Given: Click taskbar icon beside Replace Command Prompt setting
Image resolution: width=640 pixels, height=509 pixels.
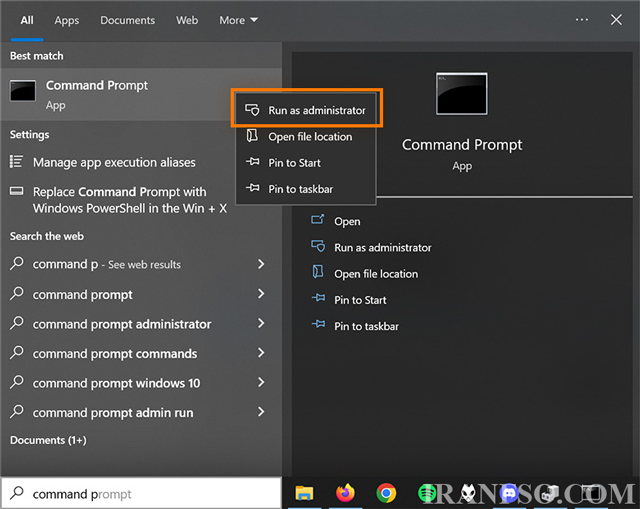Looking at the screenshot, I should (16, 191).
